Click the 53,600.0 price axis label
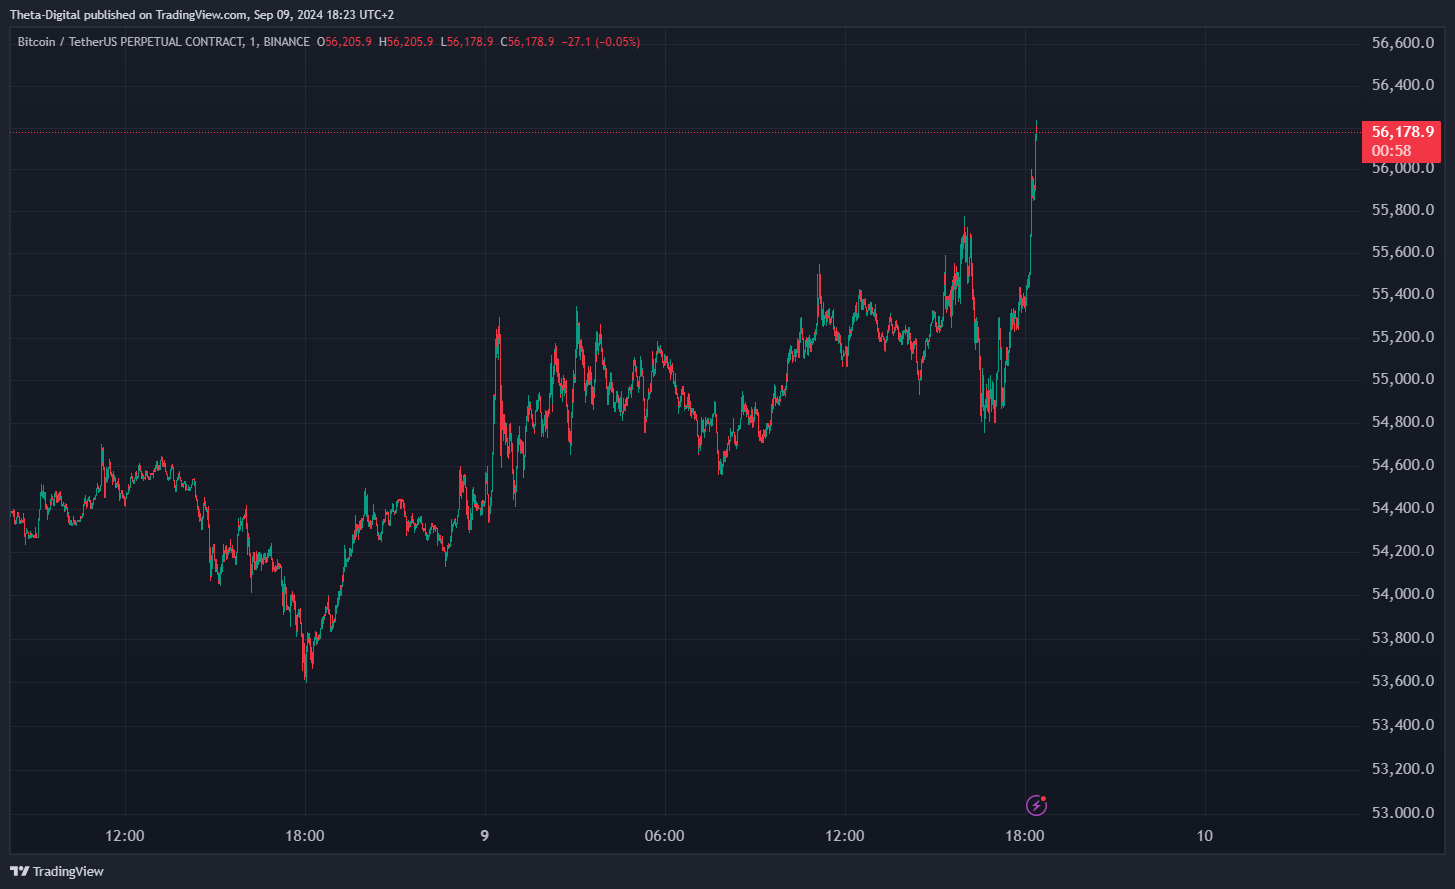Image resolution: width=1455 pixels, height=889 pixels. [x=1404, y=681]
